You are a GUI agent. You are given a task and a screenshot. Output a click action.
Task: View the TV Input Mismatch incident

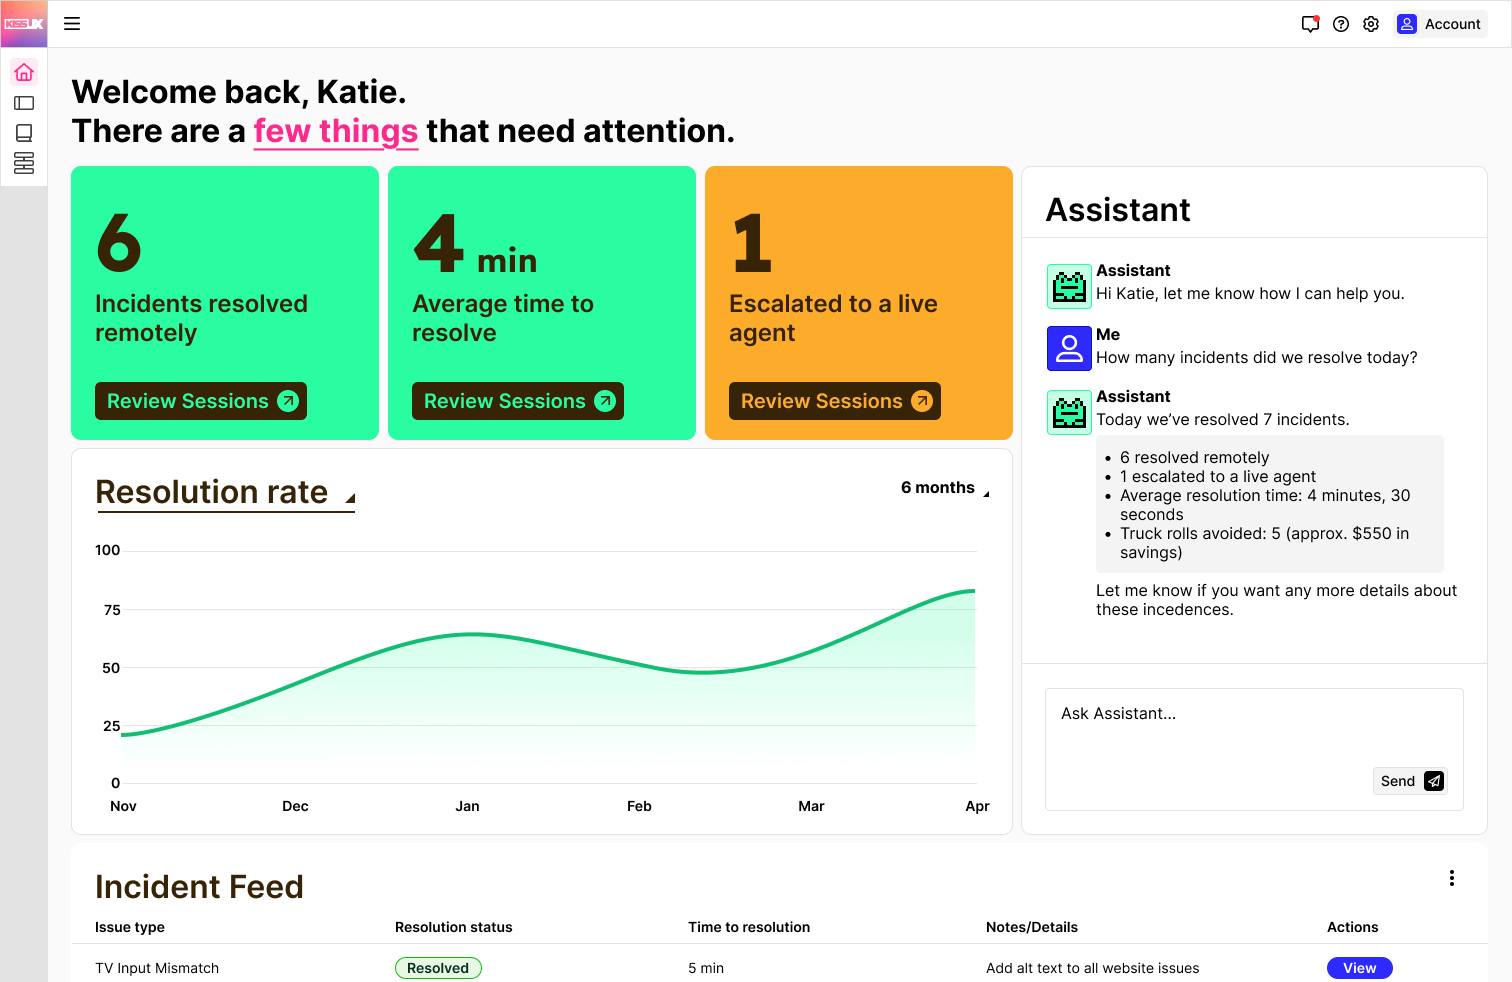tap(1359, 967)
